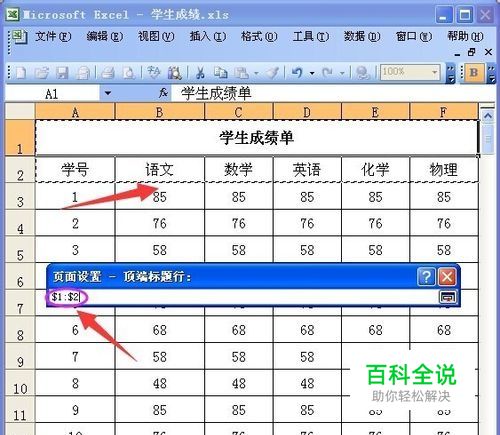The width and height of the screenshot is (500, 435).
Task: Click the Redo arrow icon
Action: click(327, 73)
